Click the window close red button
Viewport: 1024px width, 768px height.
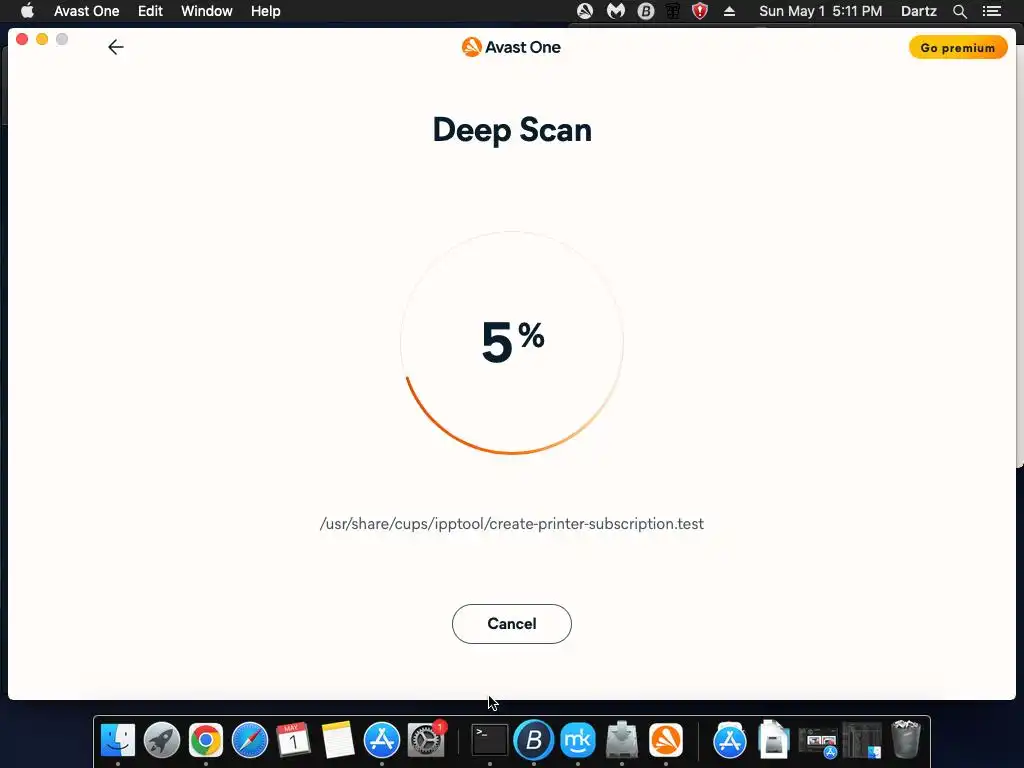[x=22, y=39]
